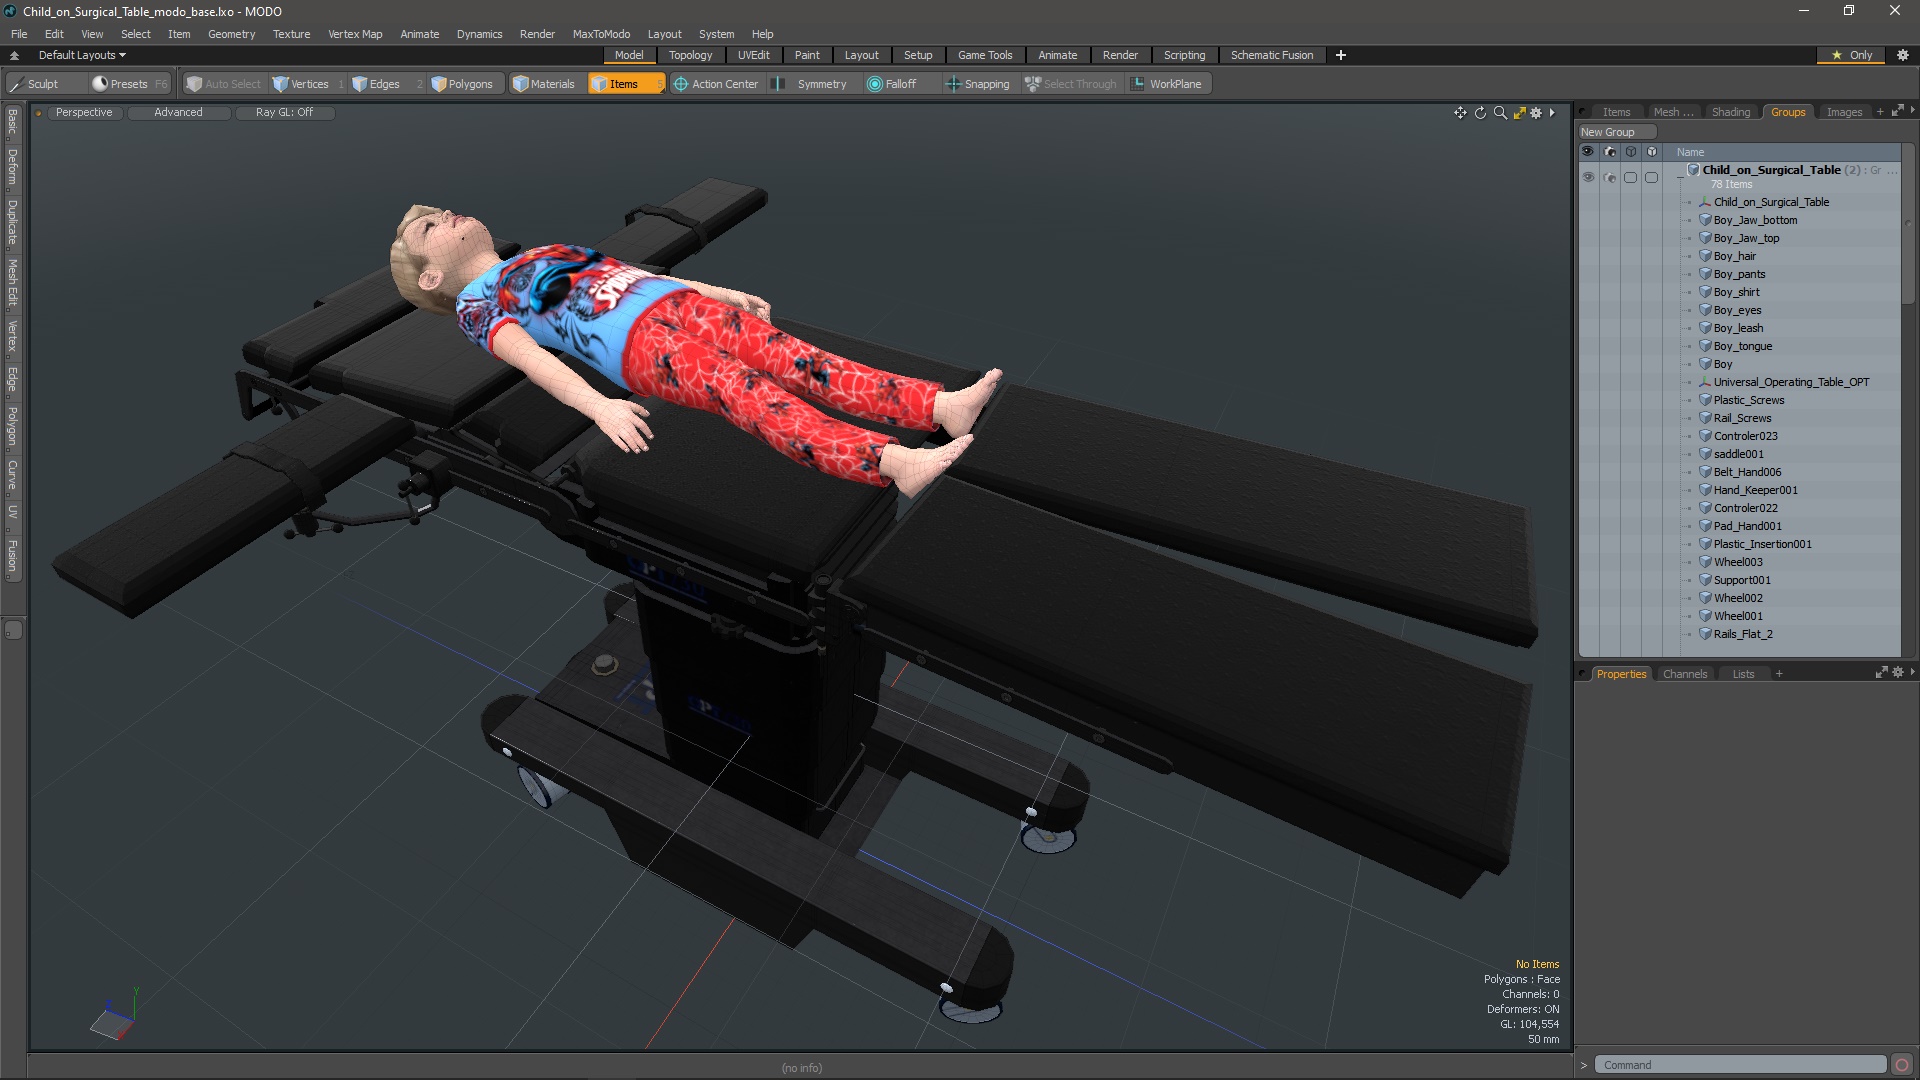Toggle Auto Select

(224, 84)
